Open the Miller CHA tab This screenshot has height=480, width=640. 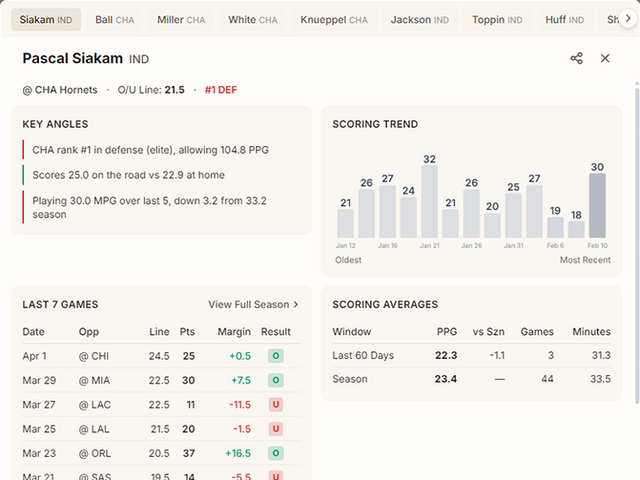(x=181, y=20)
